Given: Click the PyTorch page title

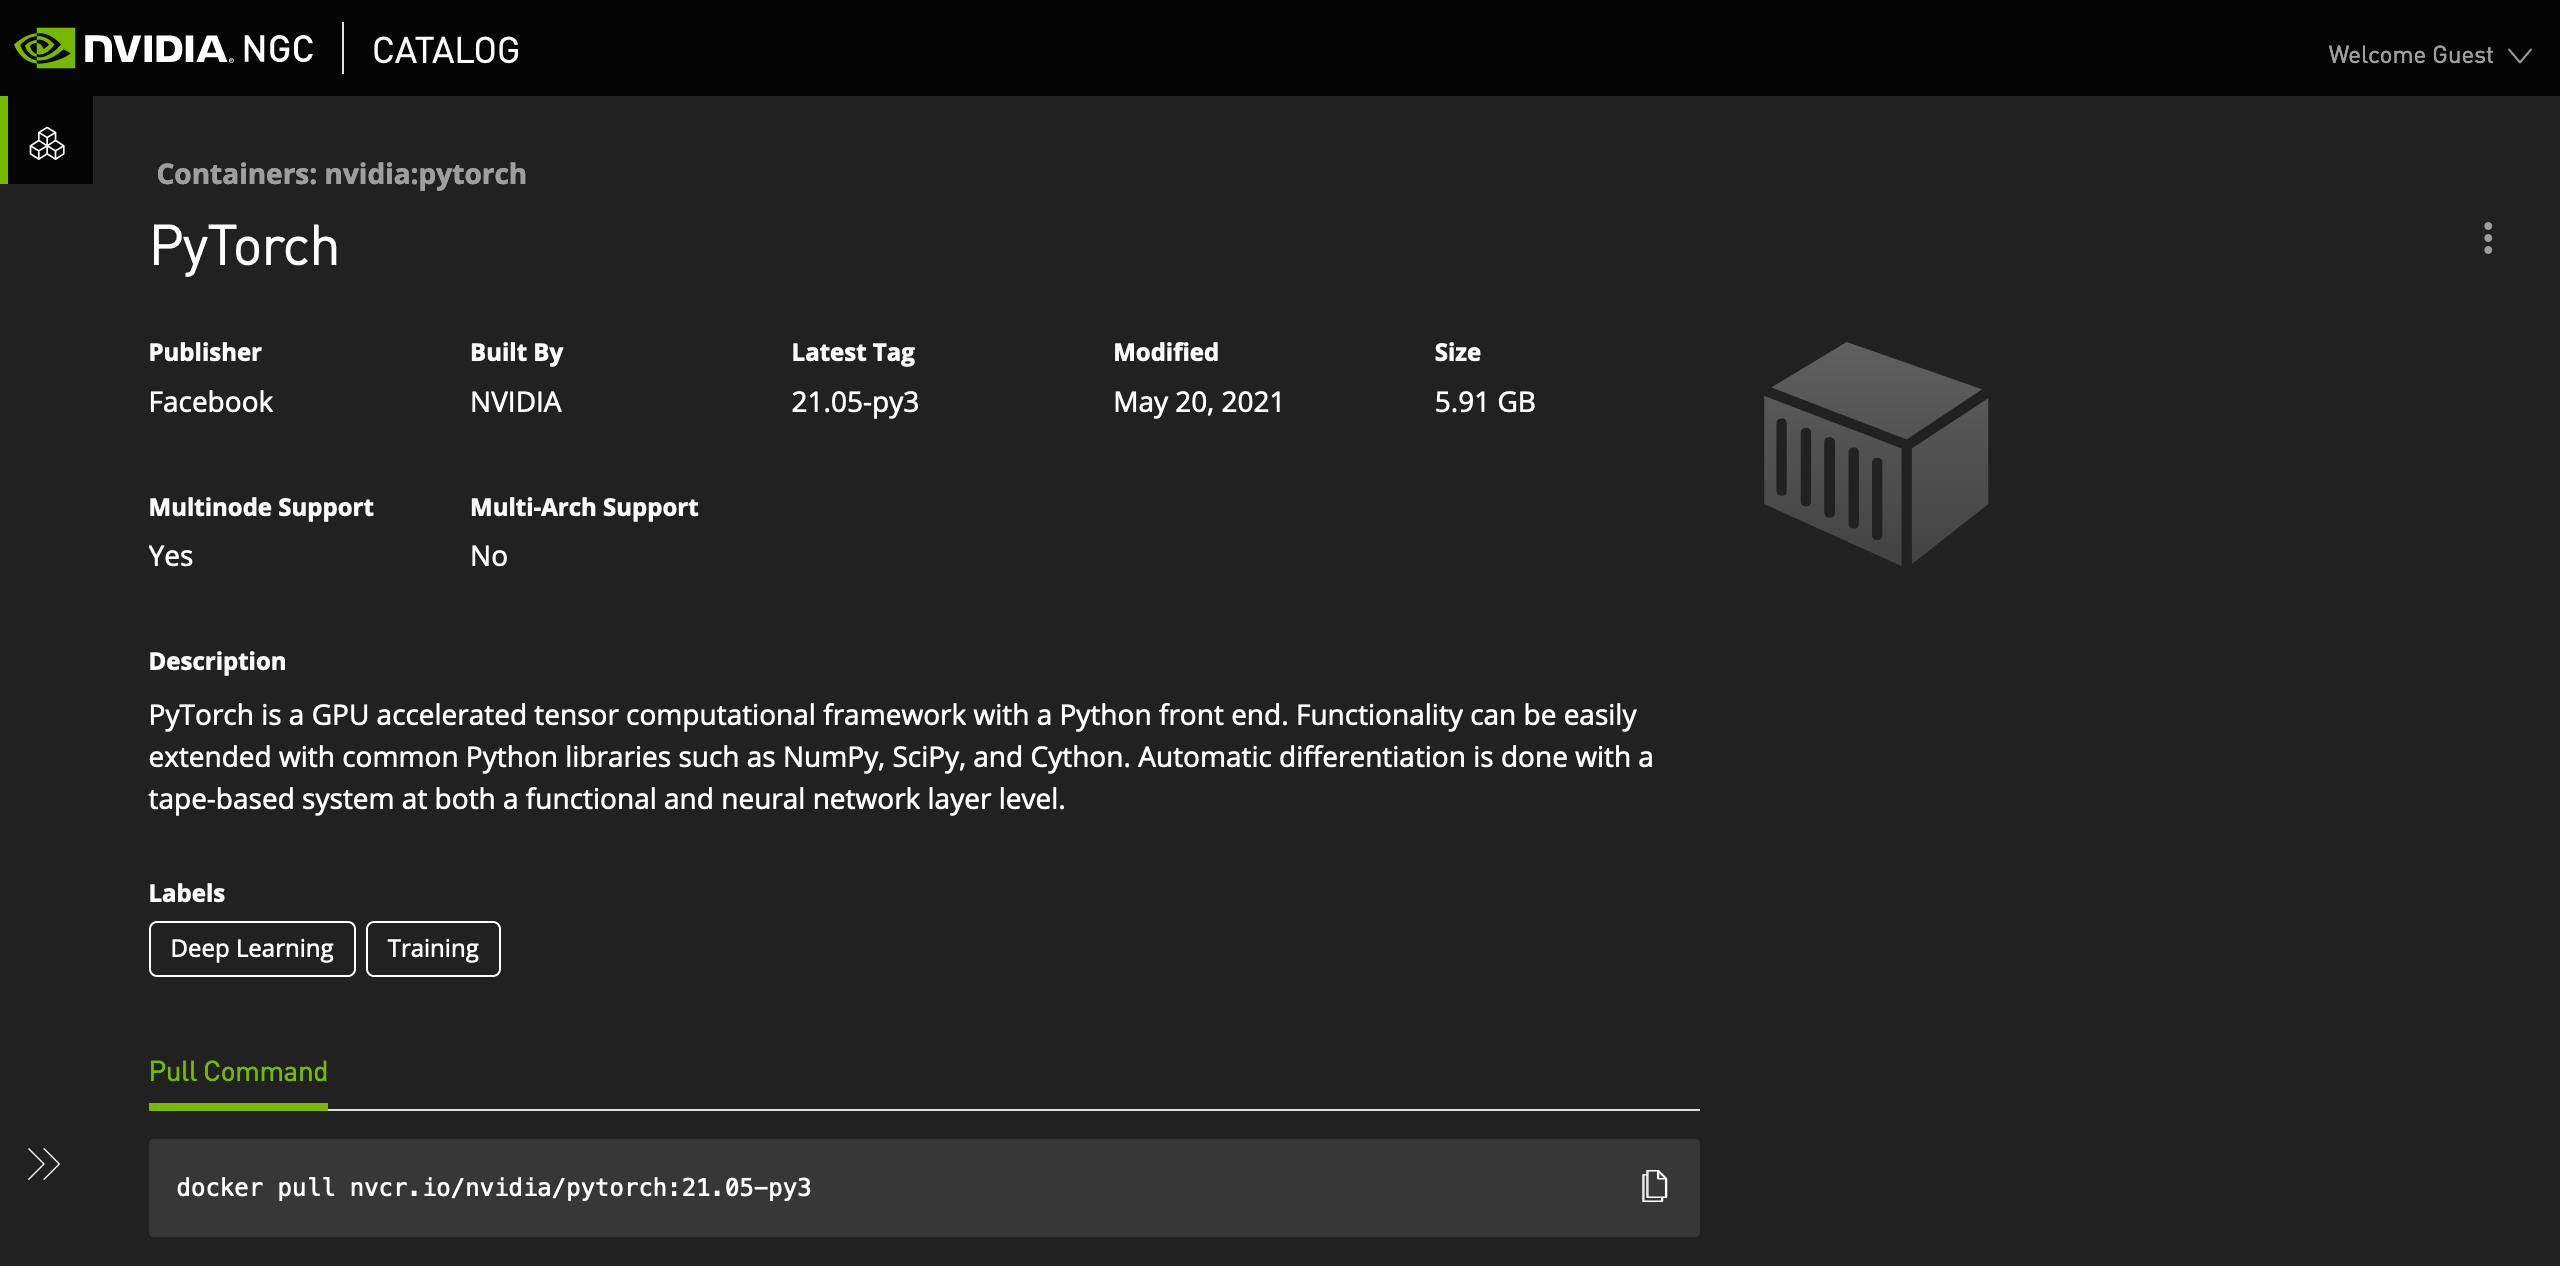Looking at the screenshot, I should [244, 246].
